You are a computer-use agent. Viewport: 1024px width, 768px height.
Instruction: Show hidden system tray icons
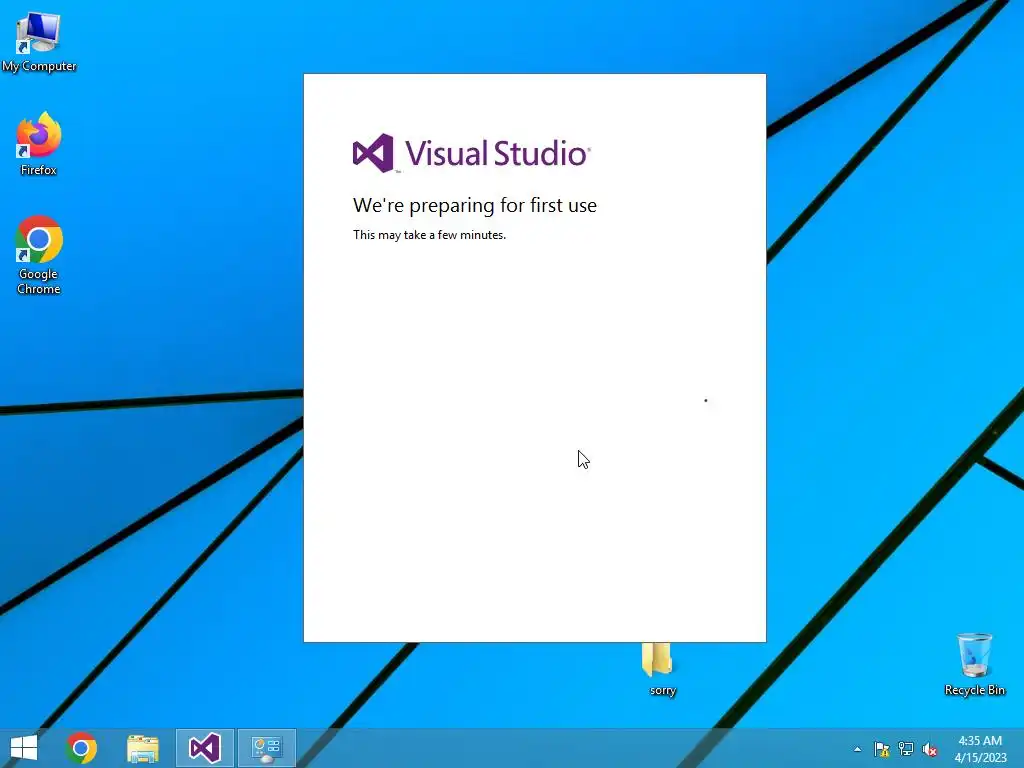tap(857, 749)
